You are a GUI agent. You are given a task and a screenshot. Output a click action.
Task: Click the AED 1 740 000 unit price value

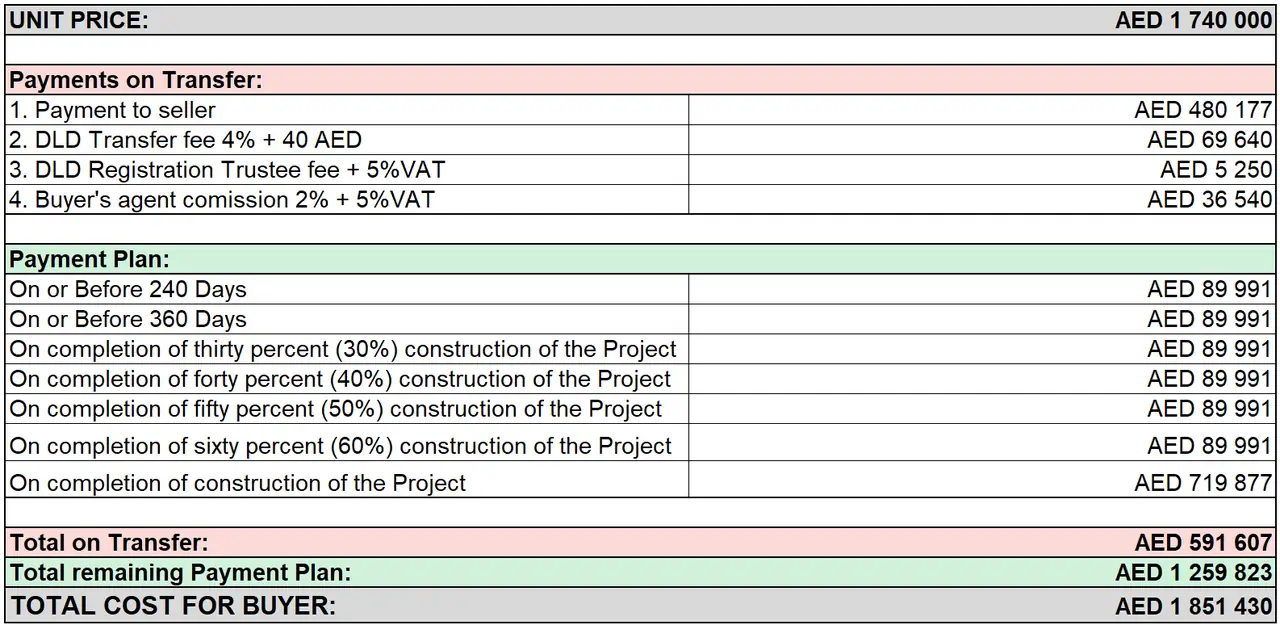point(1194,20)
